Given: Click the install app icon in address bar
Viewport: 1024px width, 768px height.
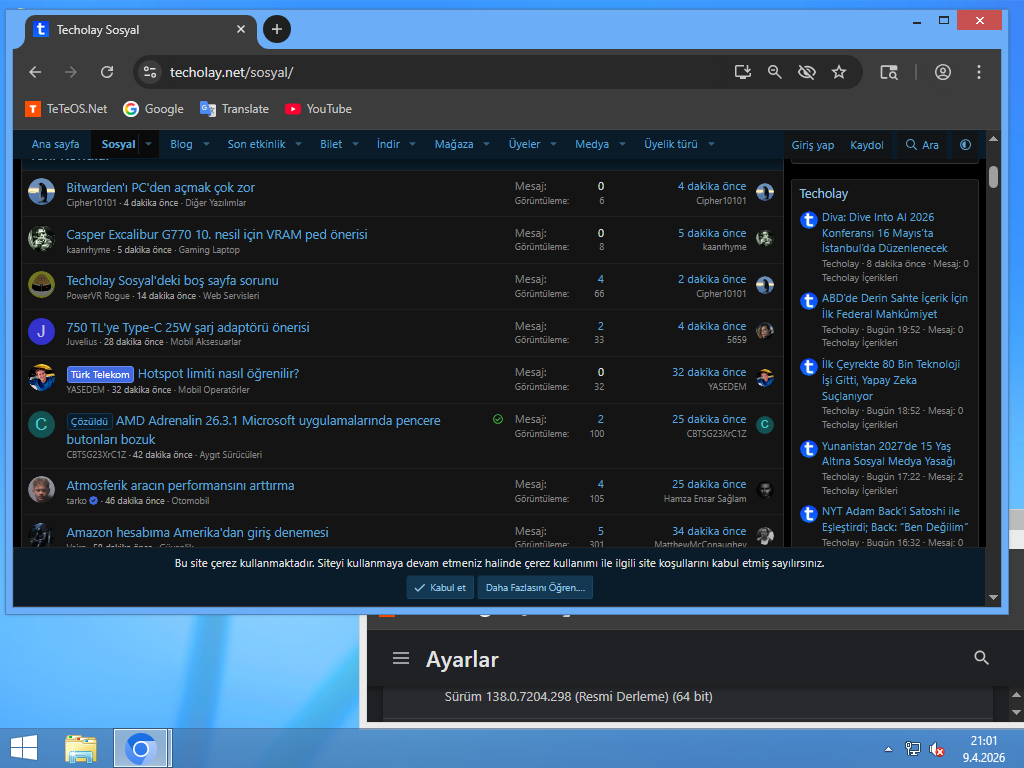Looking at the screenshot, I should click(743, 72).
